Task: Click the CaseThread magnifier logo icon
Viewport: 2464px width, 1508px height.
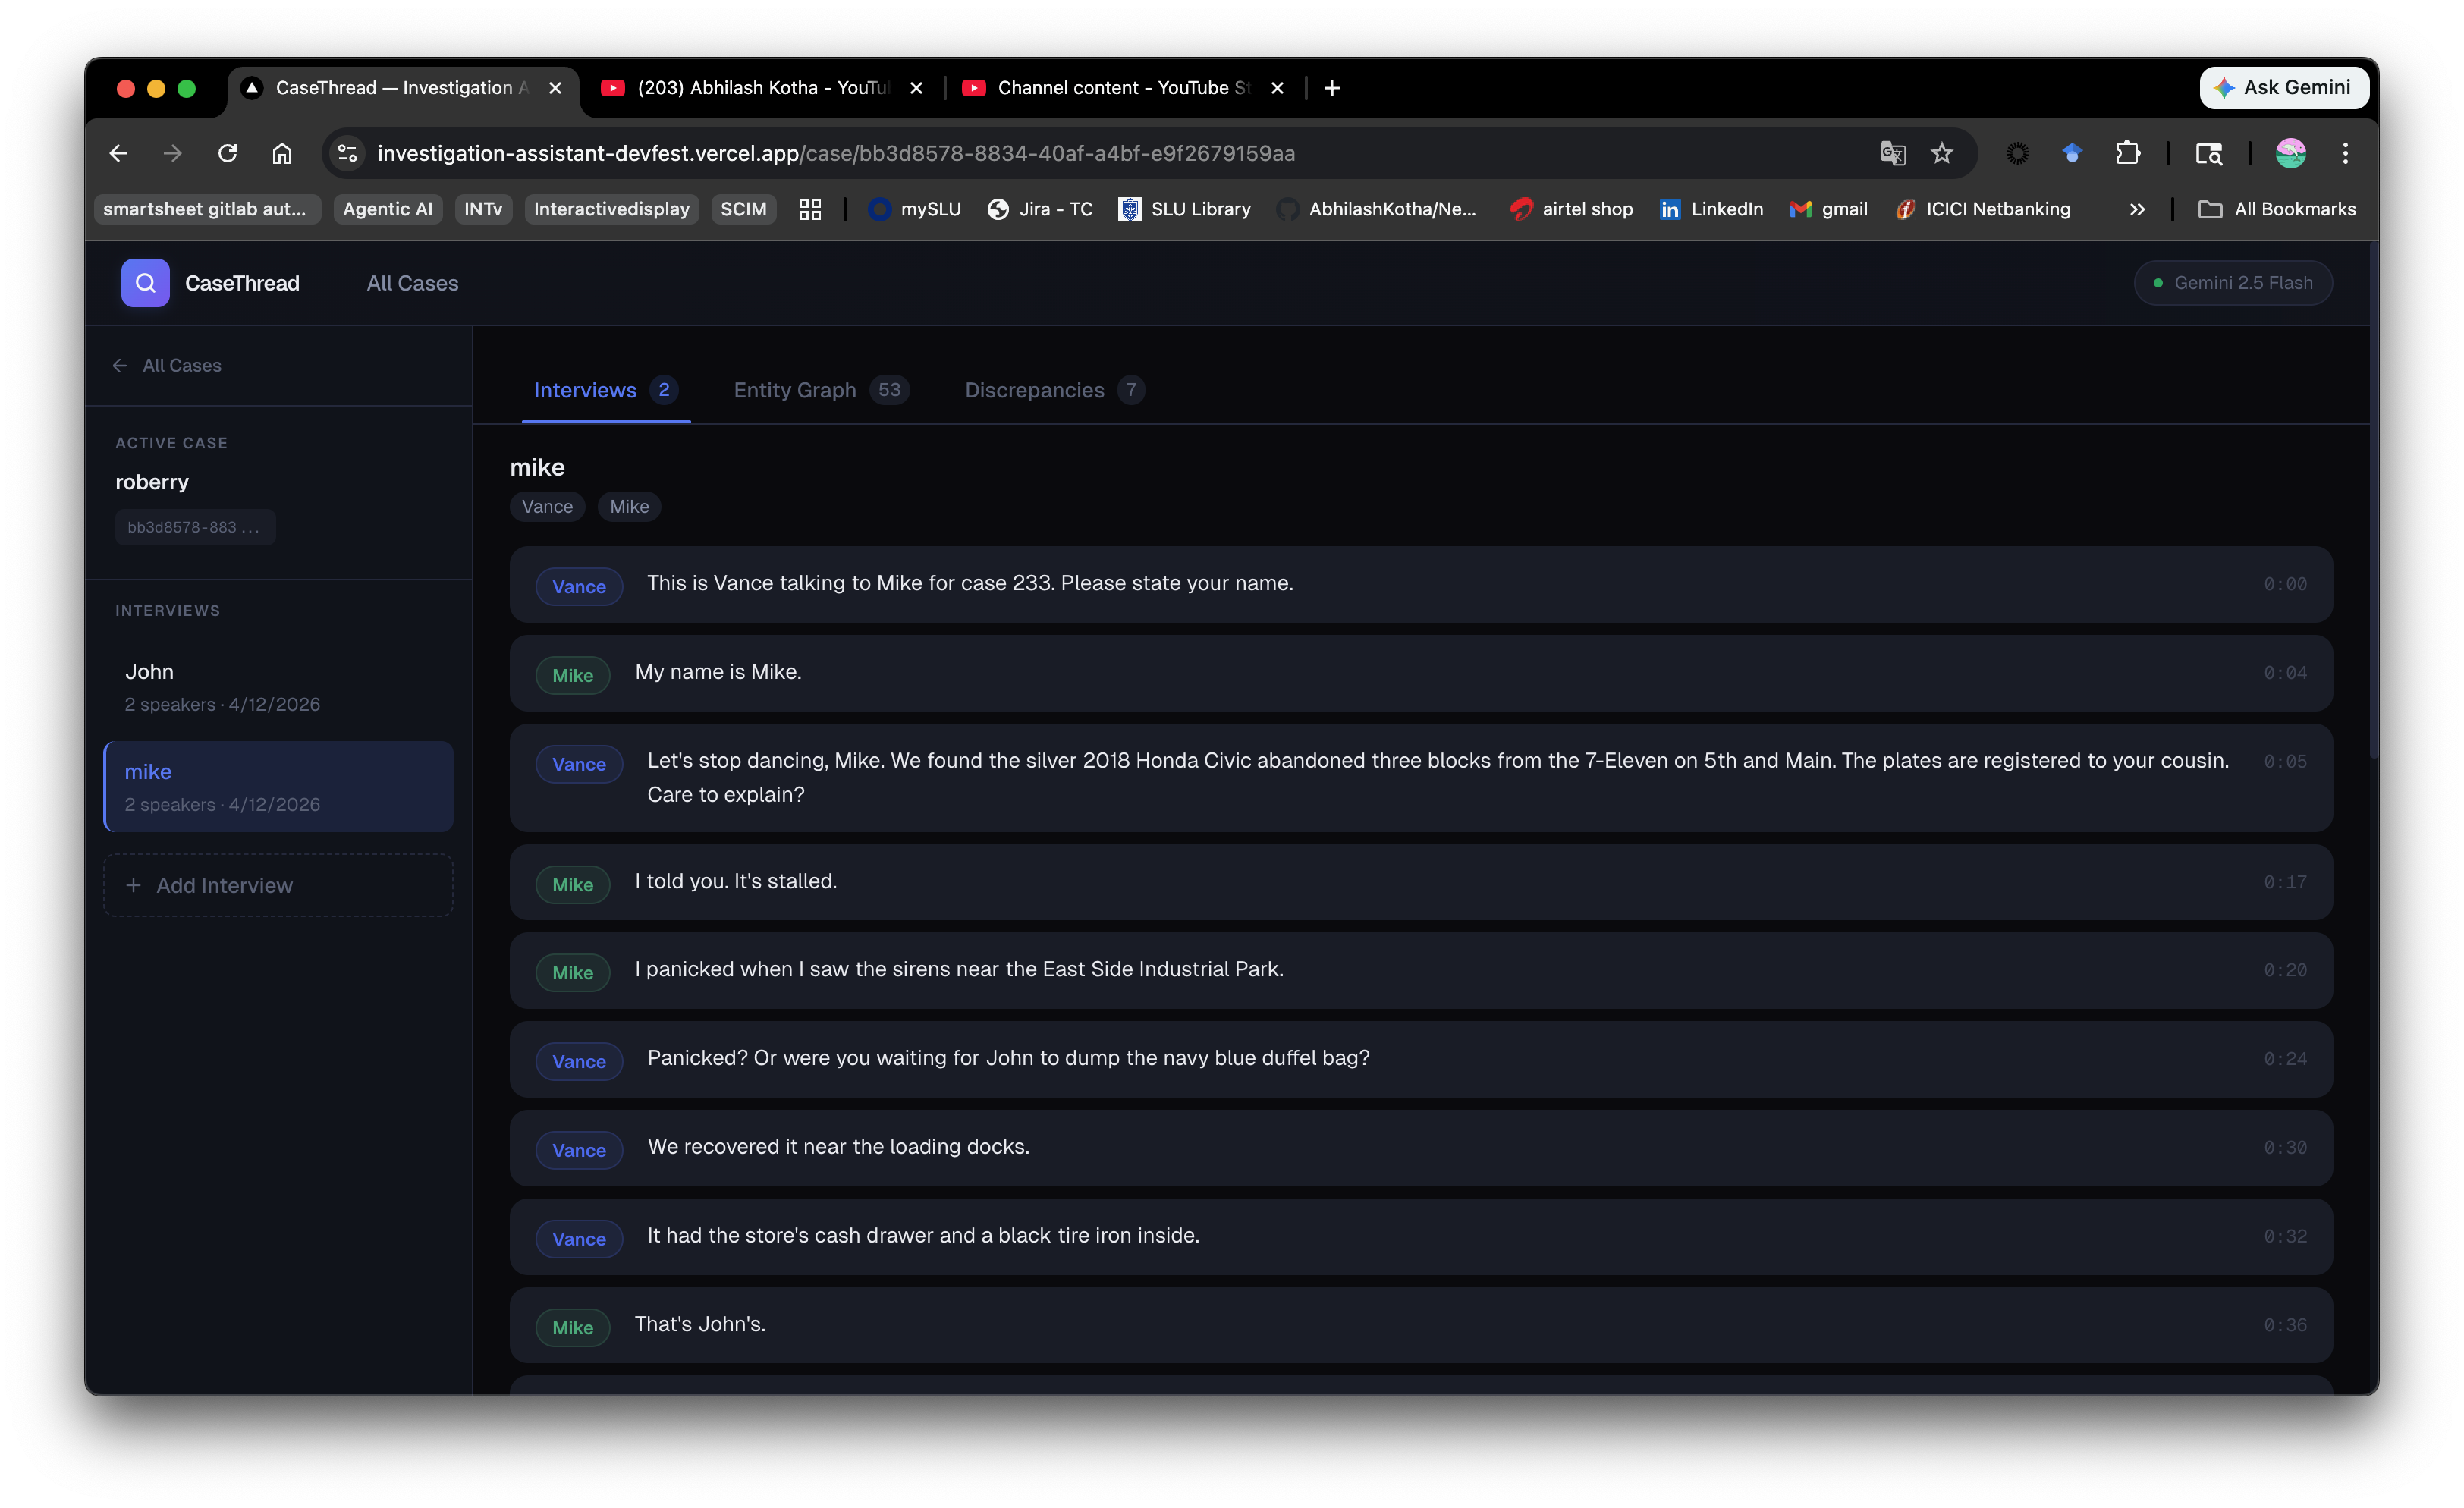Action: coord(145,283)
